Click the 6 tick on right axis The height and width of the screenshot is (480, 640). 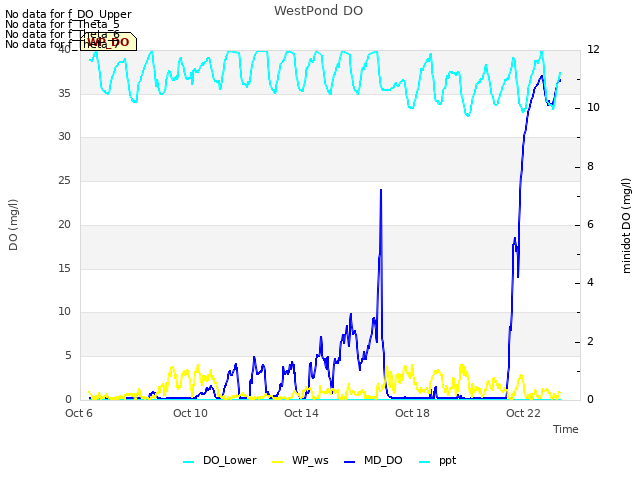[x=590, y=225]
